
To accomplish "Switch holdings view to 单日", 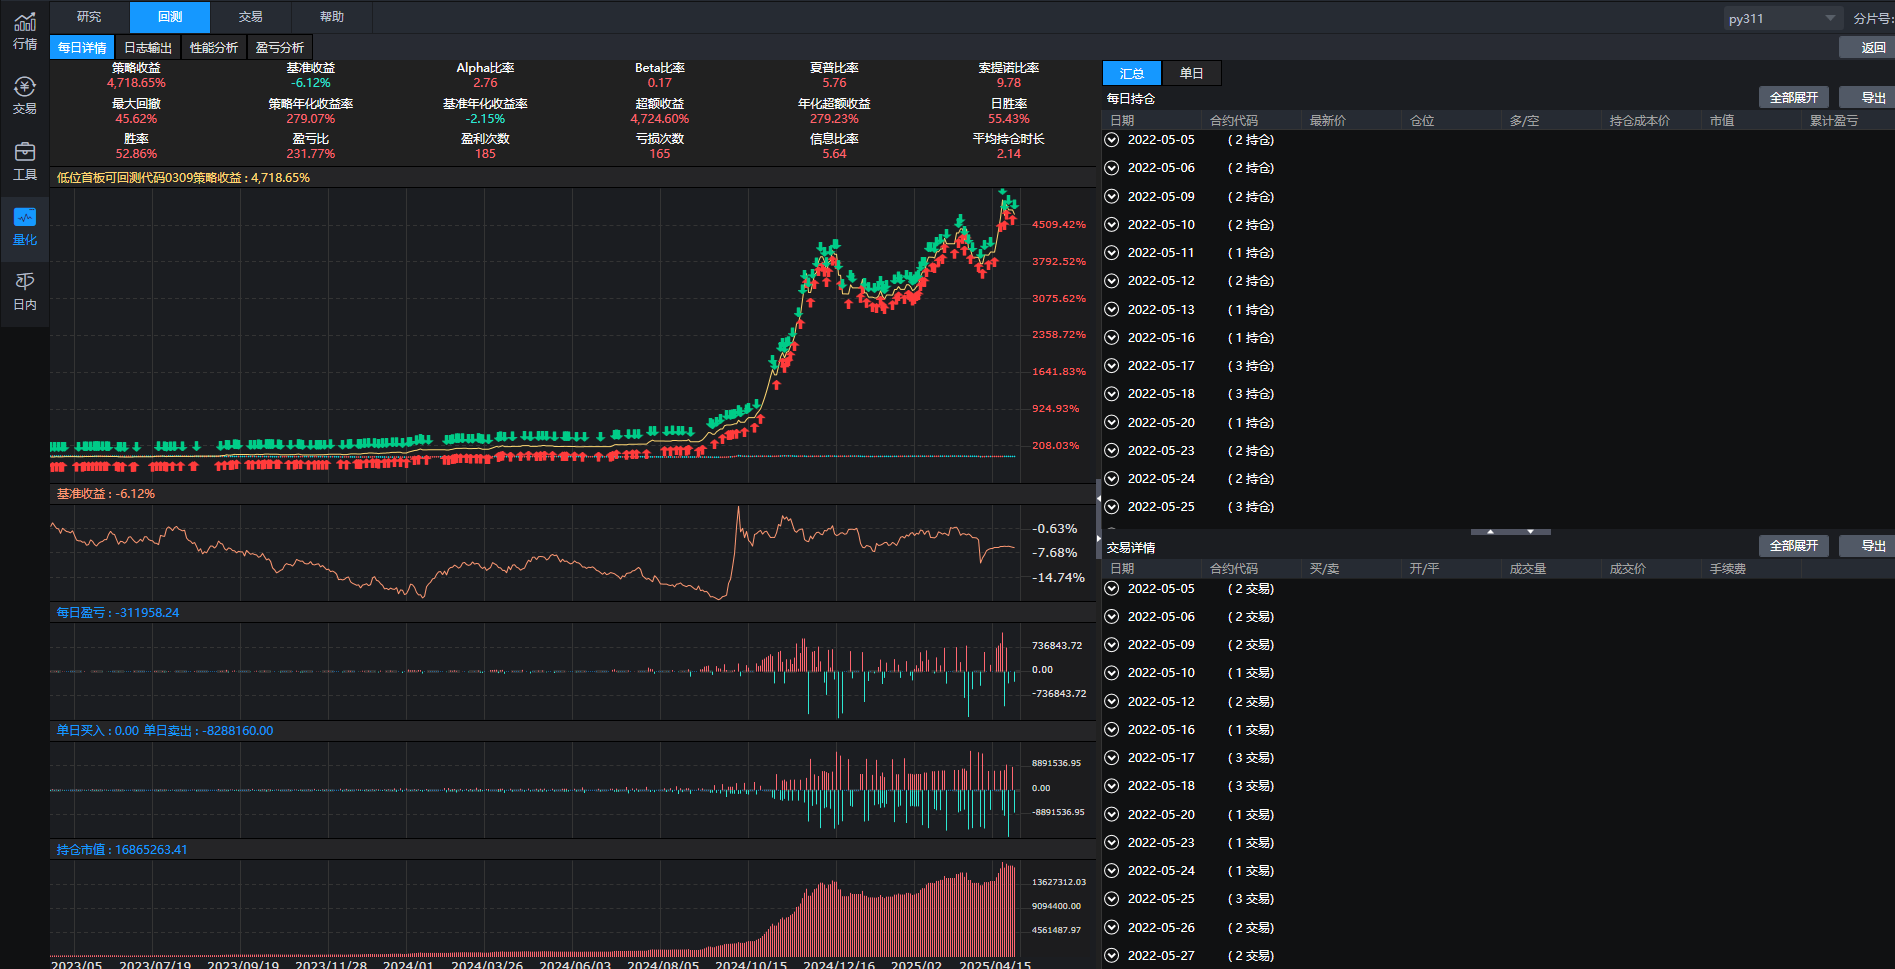I will [x=1191, y=73].
